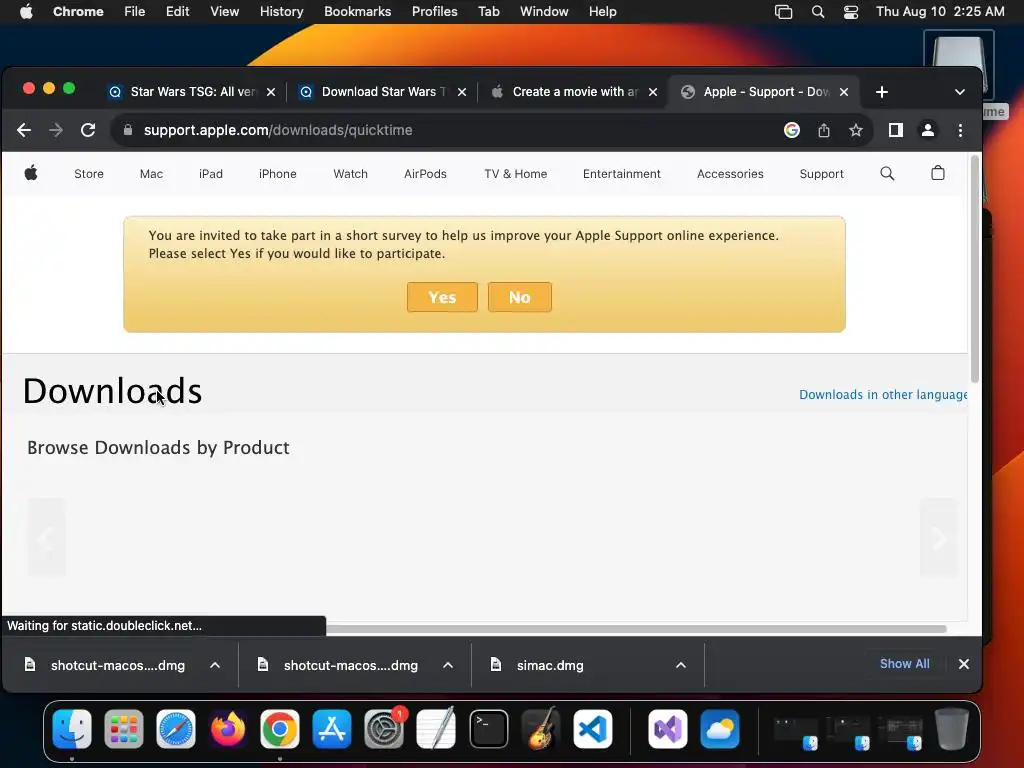View site info via lock icon
The width and height of the screenshot is (1024, 768).
point(128,130)
